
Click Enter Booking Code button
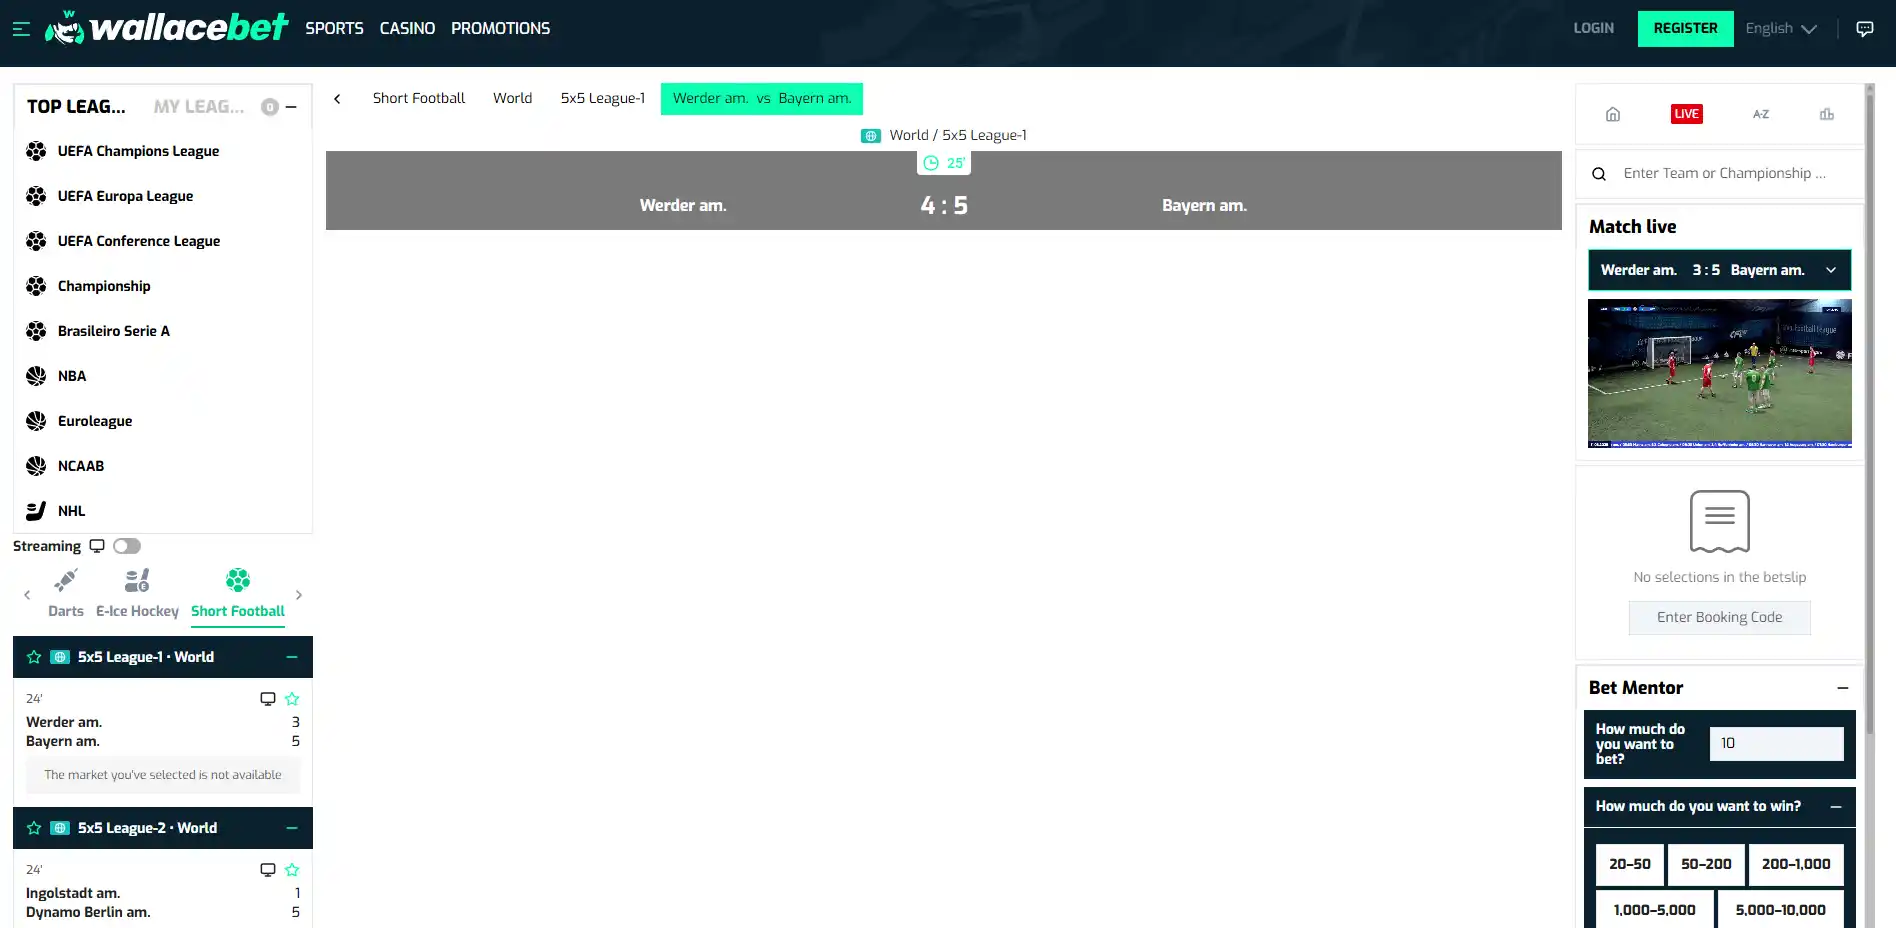point(1720,618)
